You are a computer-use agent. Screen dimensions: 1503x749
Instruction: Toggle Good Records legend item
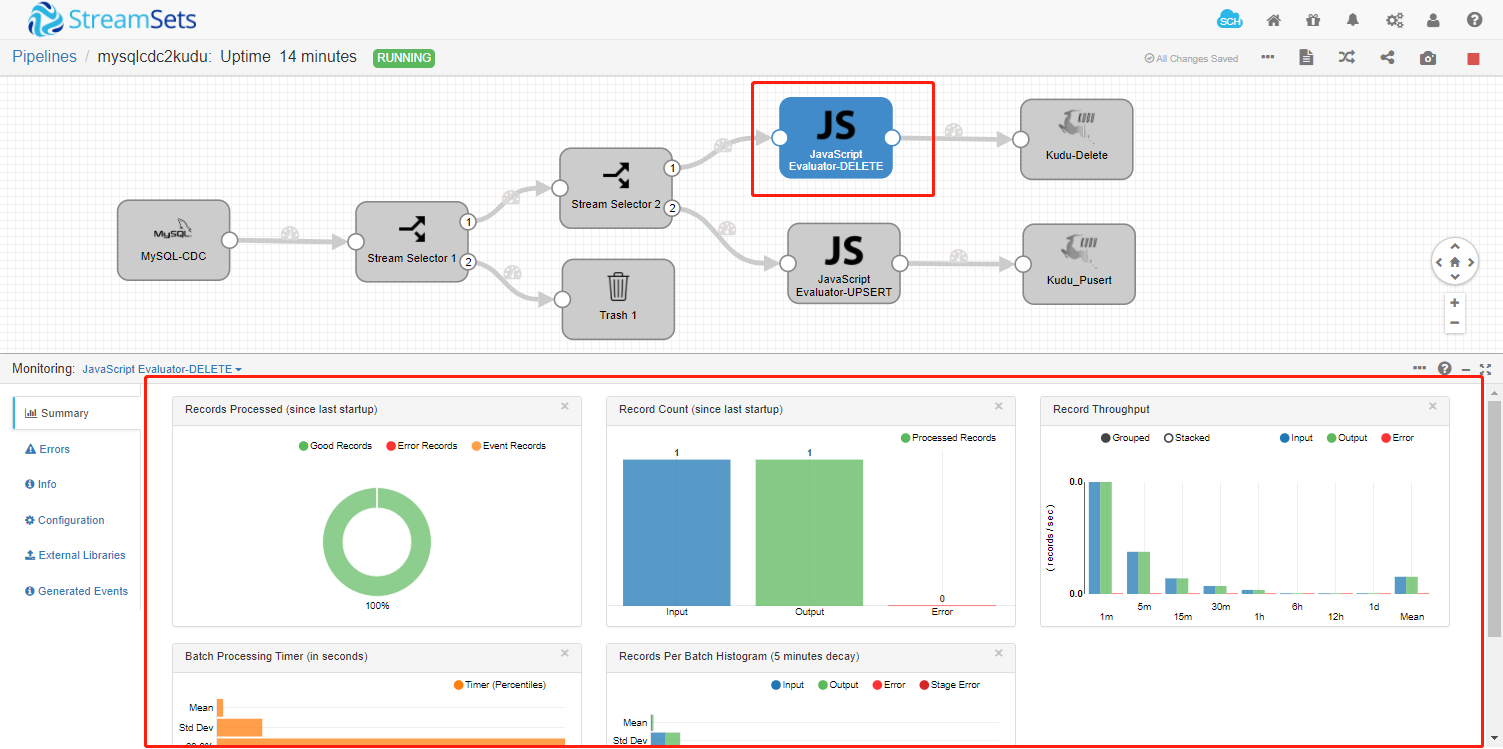click(335, 446)
